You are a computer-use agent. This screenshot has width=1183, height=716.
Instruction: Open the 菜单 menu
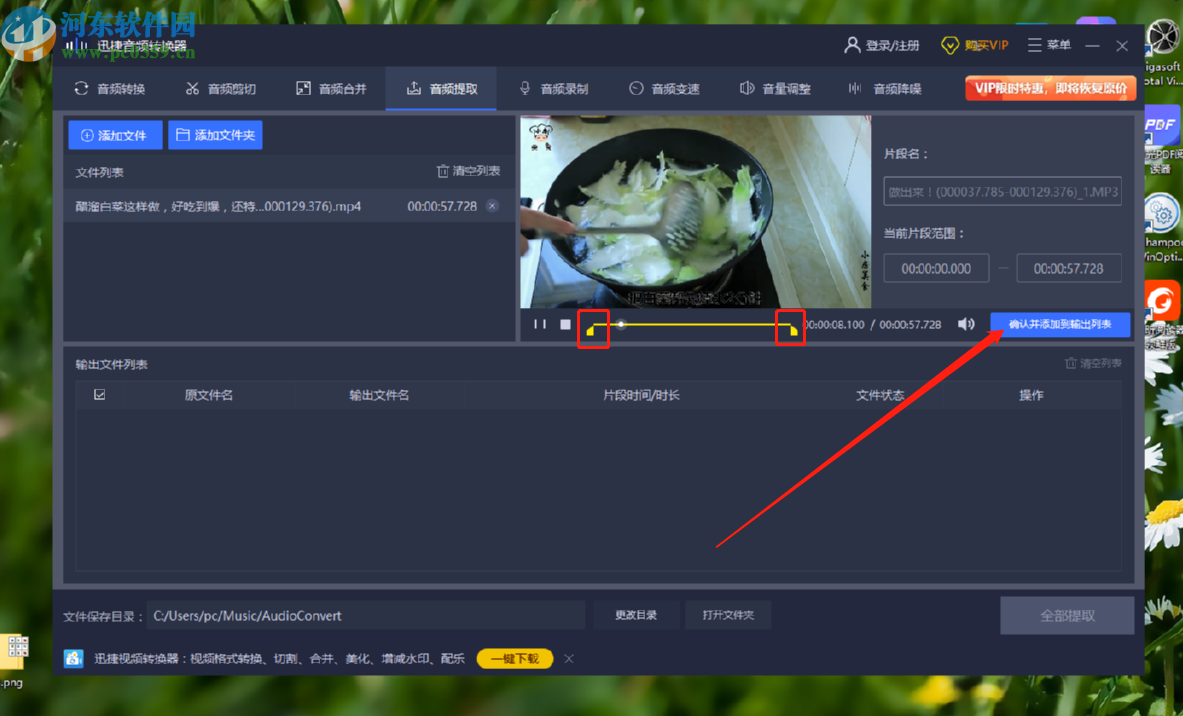click(x=1048, y=45)
